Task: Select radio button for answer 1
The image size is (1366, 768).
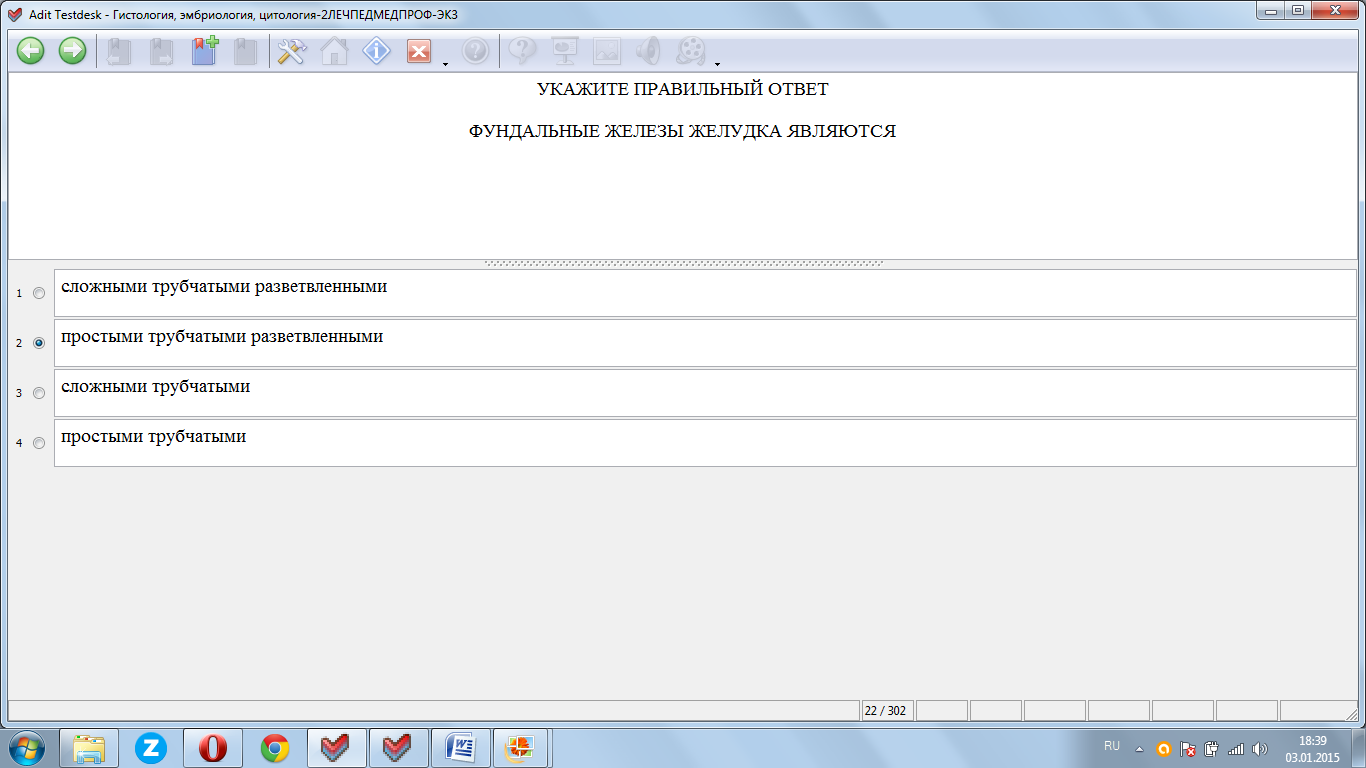Action: [39, 293]
